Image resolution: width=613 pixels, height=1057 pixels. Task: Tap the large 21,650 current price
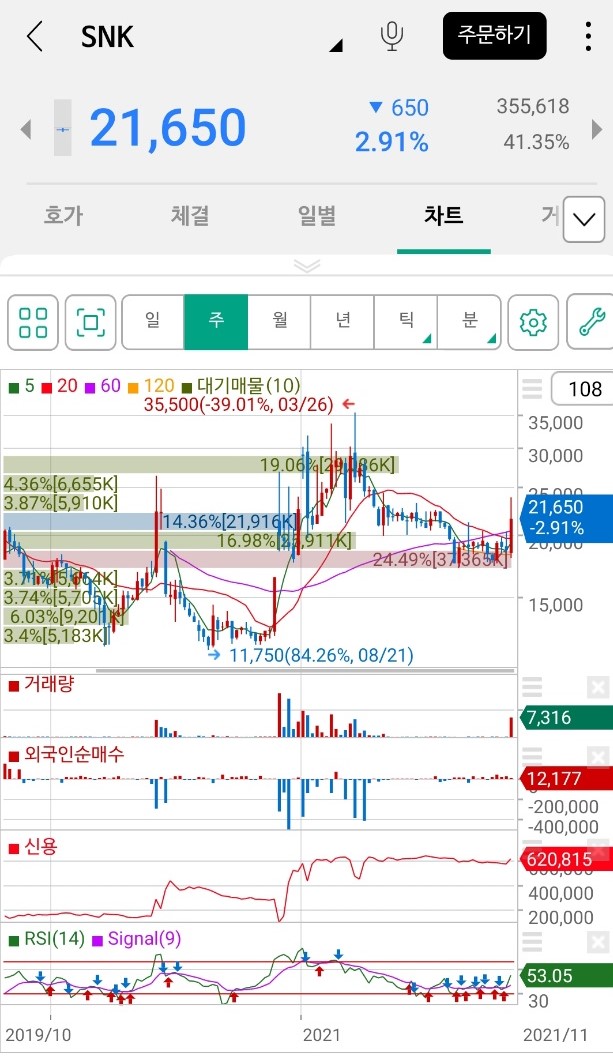tap(168, 128)
